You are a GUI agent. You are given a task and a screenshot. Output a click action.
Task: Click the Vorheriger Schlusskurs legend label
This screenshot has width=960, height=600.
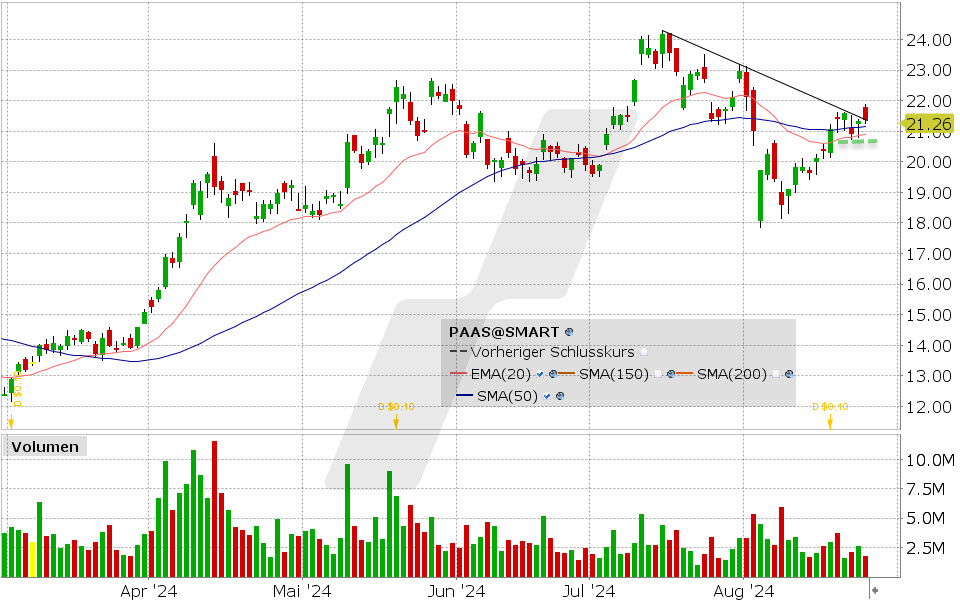[552, 352]
